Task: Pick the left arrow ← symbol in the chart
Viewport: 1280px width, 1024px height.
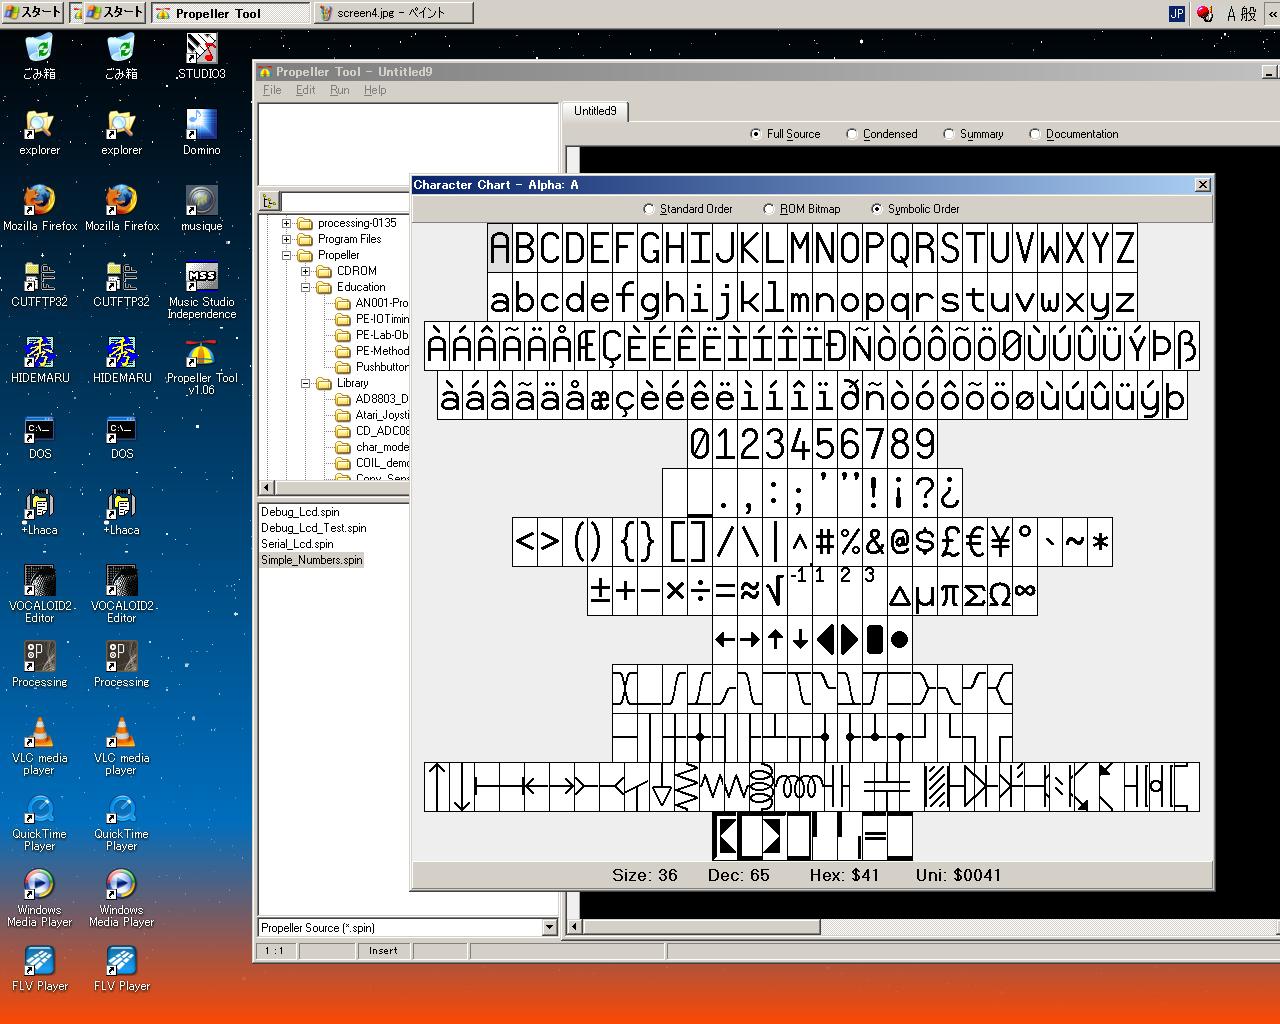Action: pyautogui.click(x=725, y=640)
